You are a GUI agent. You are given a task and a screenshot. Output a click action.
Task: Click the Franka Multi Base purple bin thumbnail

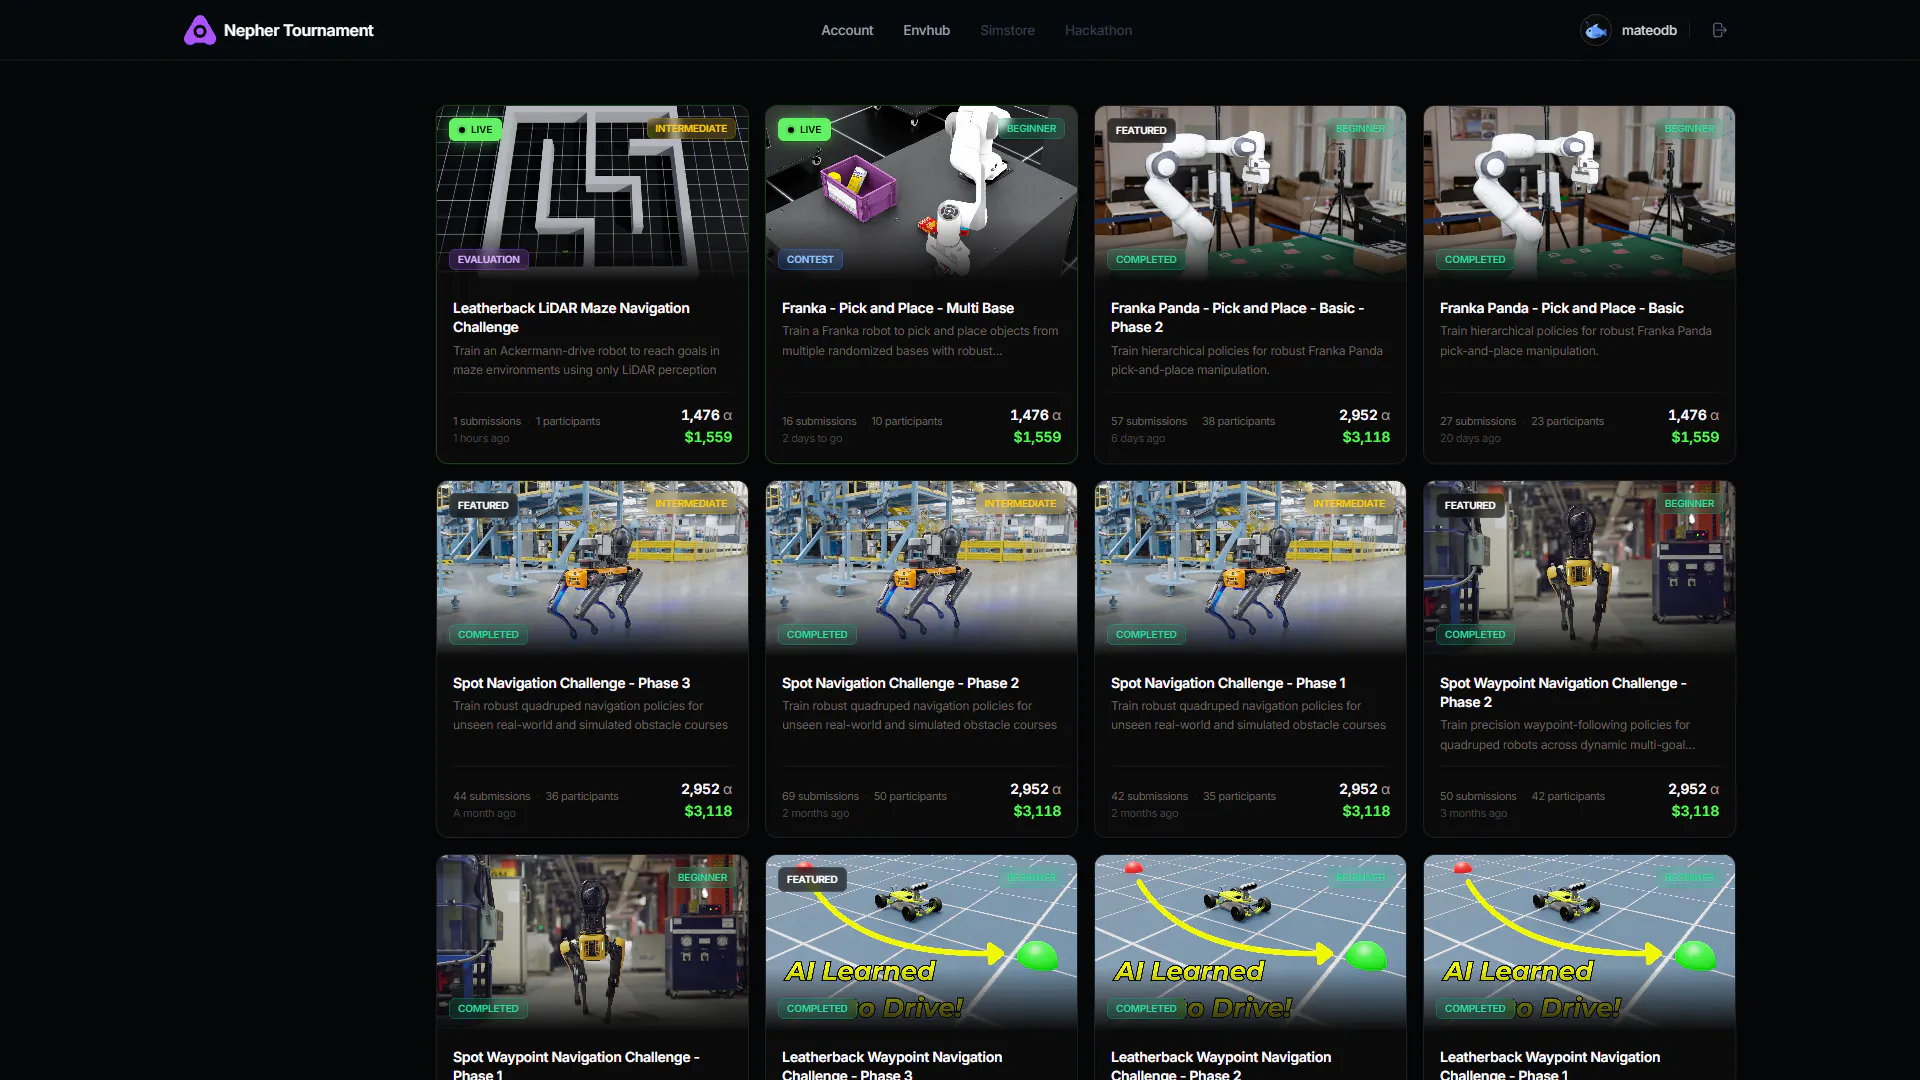[x=921, y=192]
